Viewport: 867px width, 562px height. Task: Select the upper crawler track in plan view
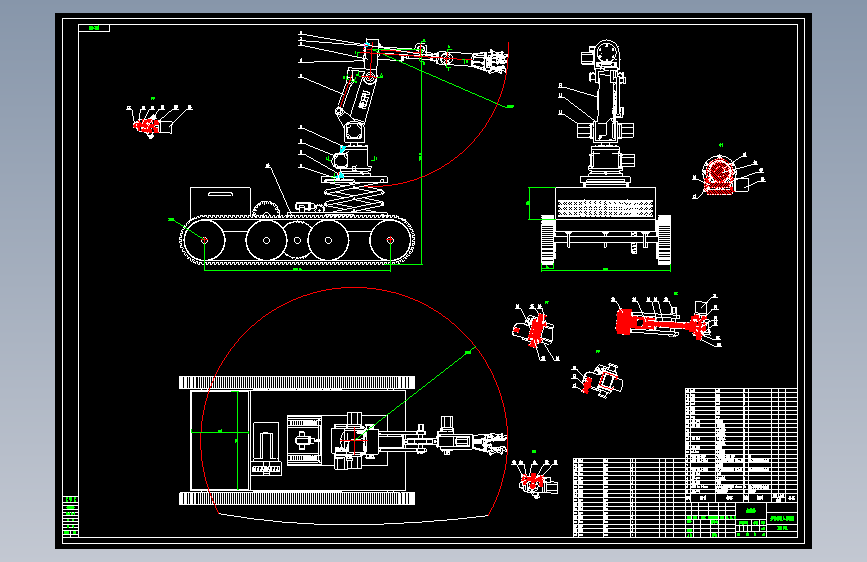296,382
